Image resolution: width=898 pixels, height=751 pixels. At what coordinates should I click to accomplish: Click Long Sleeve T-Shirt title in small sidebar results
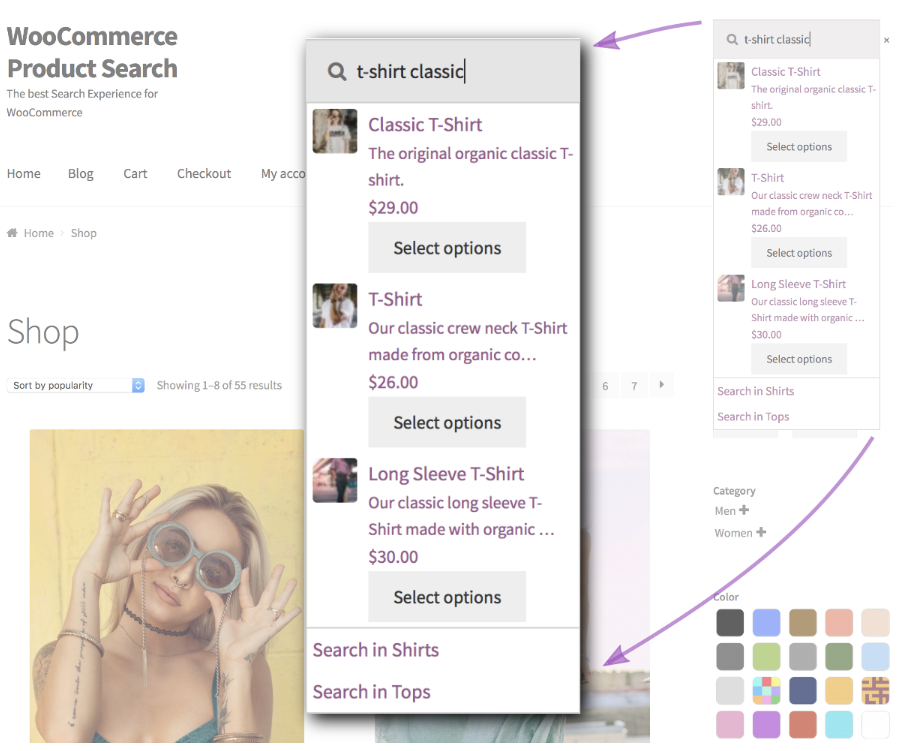[798, 284]
